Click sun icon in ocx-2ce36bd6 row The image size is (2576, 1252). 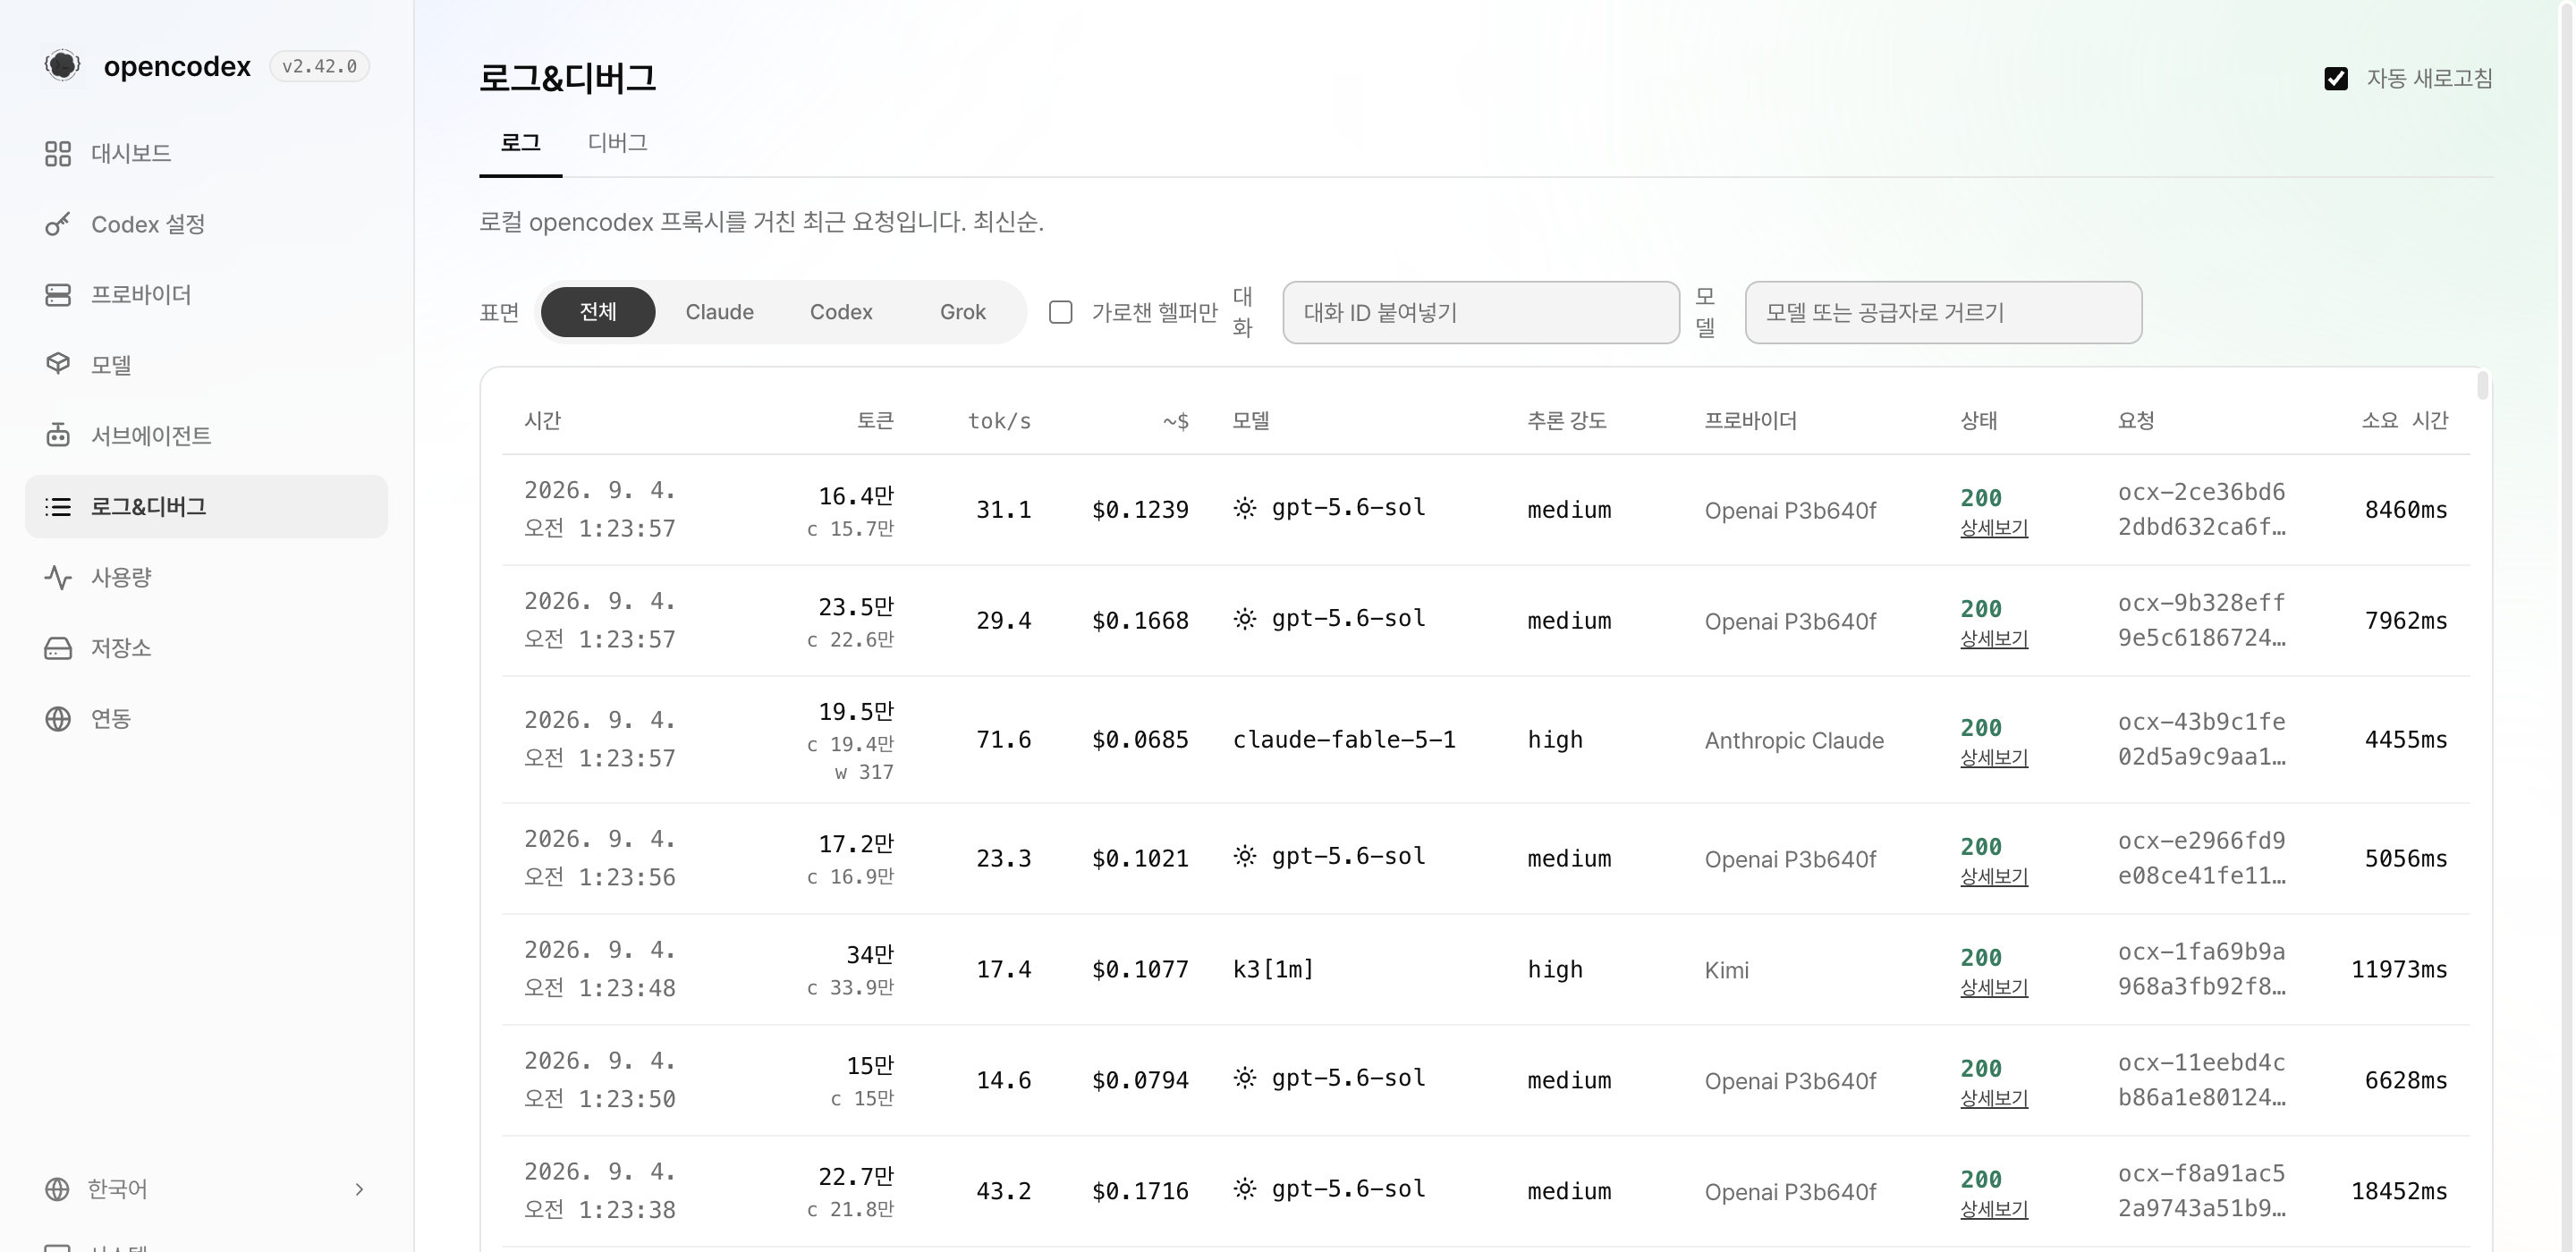coord(1245,508)
